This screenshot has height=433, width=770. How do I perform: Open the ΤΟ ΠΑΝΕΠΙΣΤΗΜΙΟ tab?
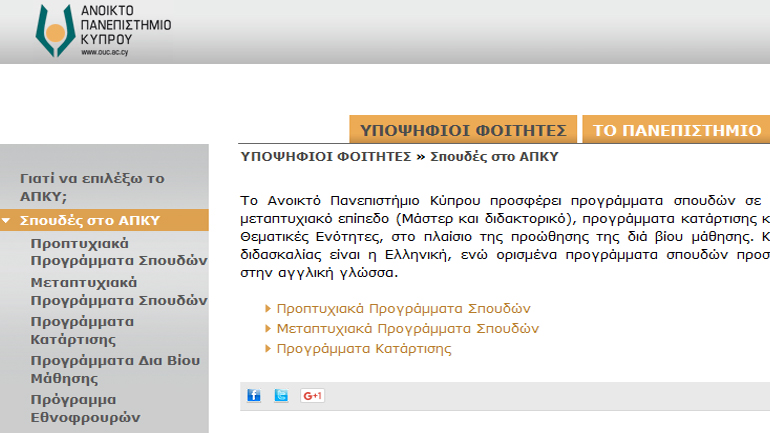[677, 130]
